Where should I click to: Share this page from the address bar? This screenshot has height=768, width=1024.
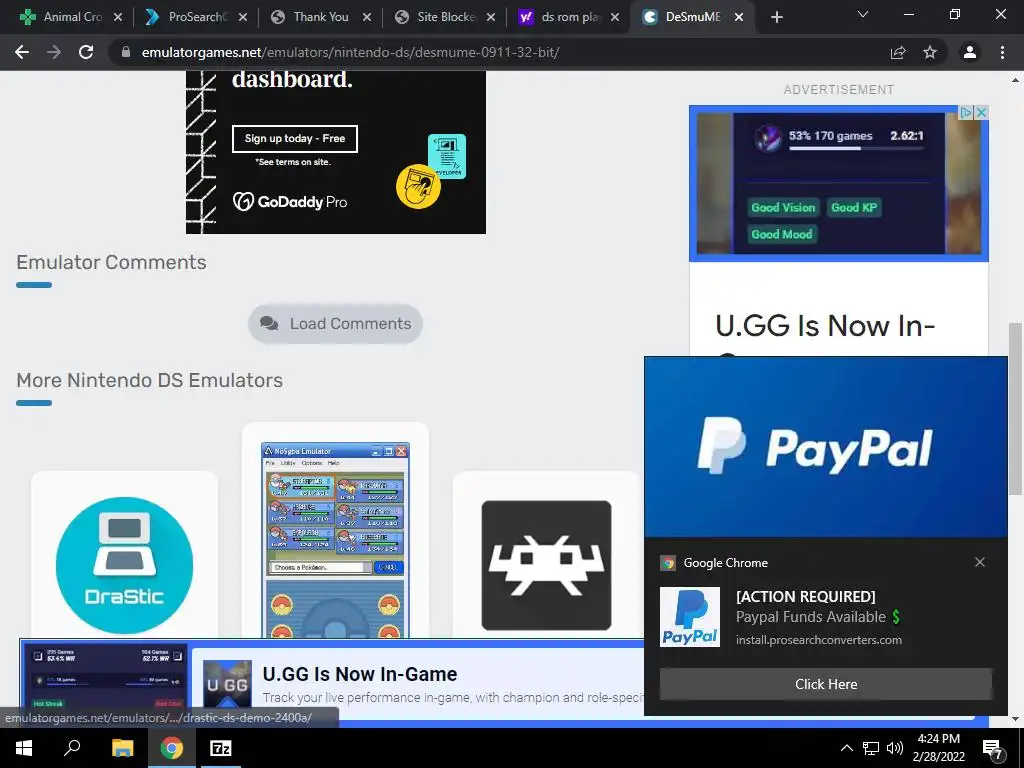[898, 52]
